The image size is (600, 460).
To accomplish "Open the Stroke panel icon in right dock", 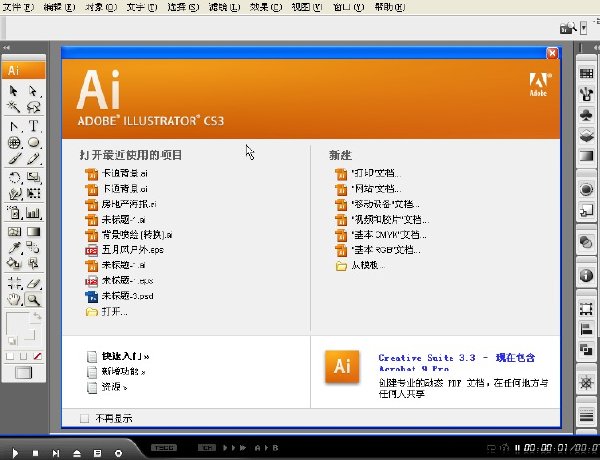I will [586, 415].
